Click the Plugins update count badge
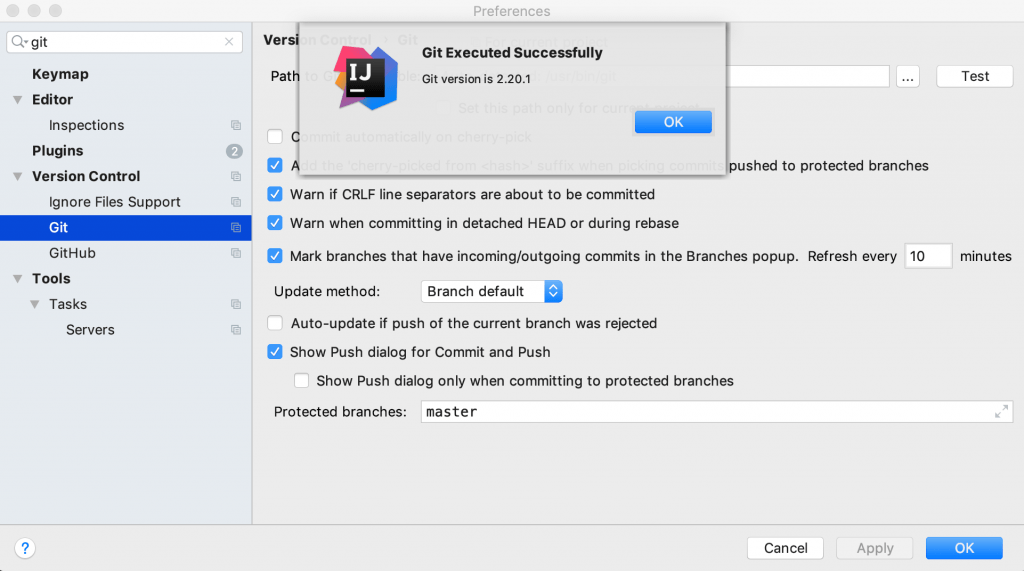The width and height of the screenshot is (1024, 571). (234, 151)
